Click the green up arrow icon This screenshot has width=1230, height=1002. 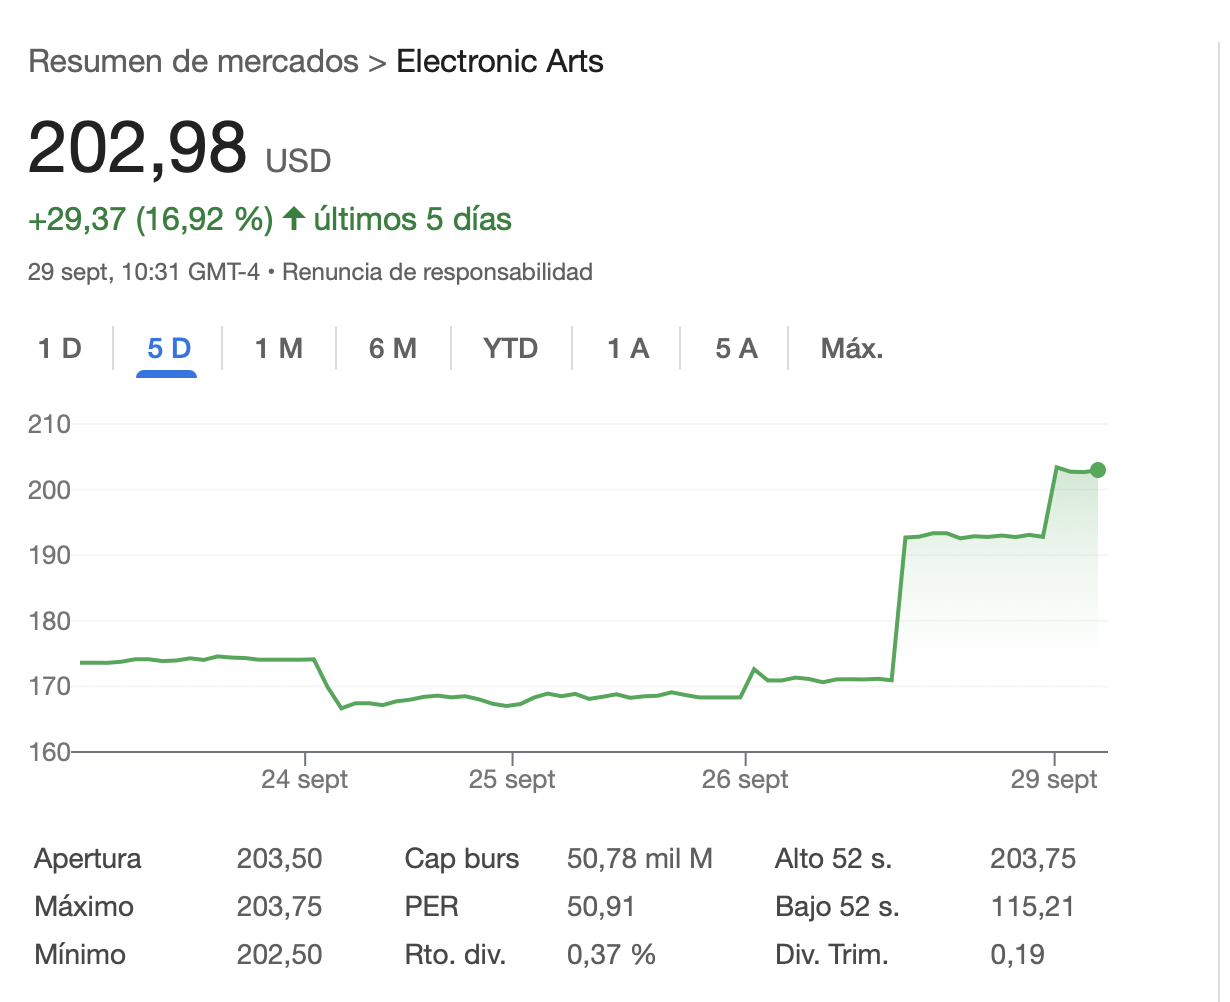point(293,219)
